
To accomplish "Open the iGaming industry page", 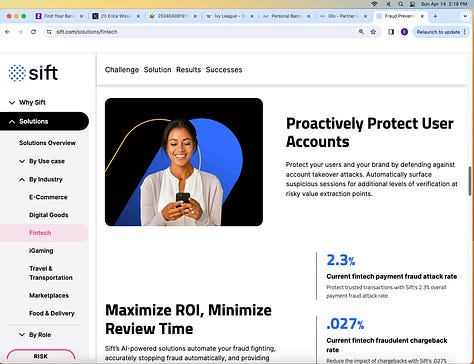I will (x=41, y=251).
